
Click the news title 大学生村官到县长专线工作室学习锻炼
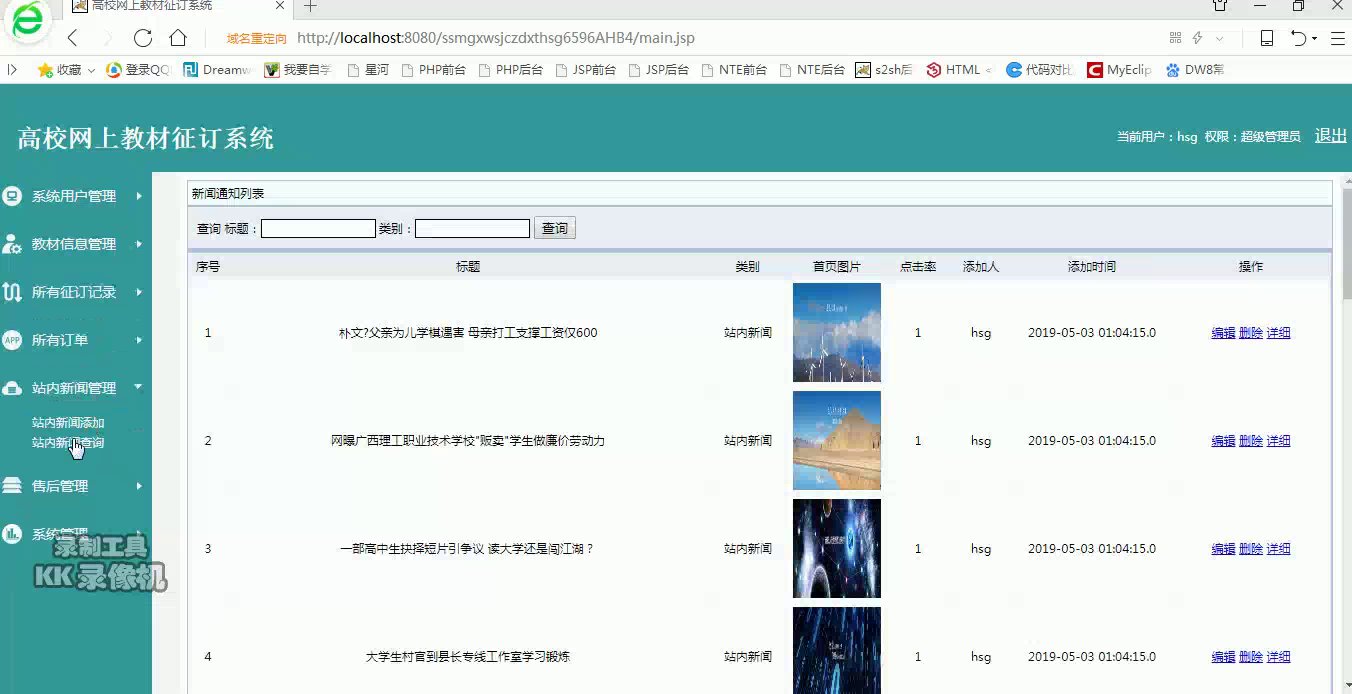pos(468,657)
